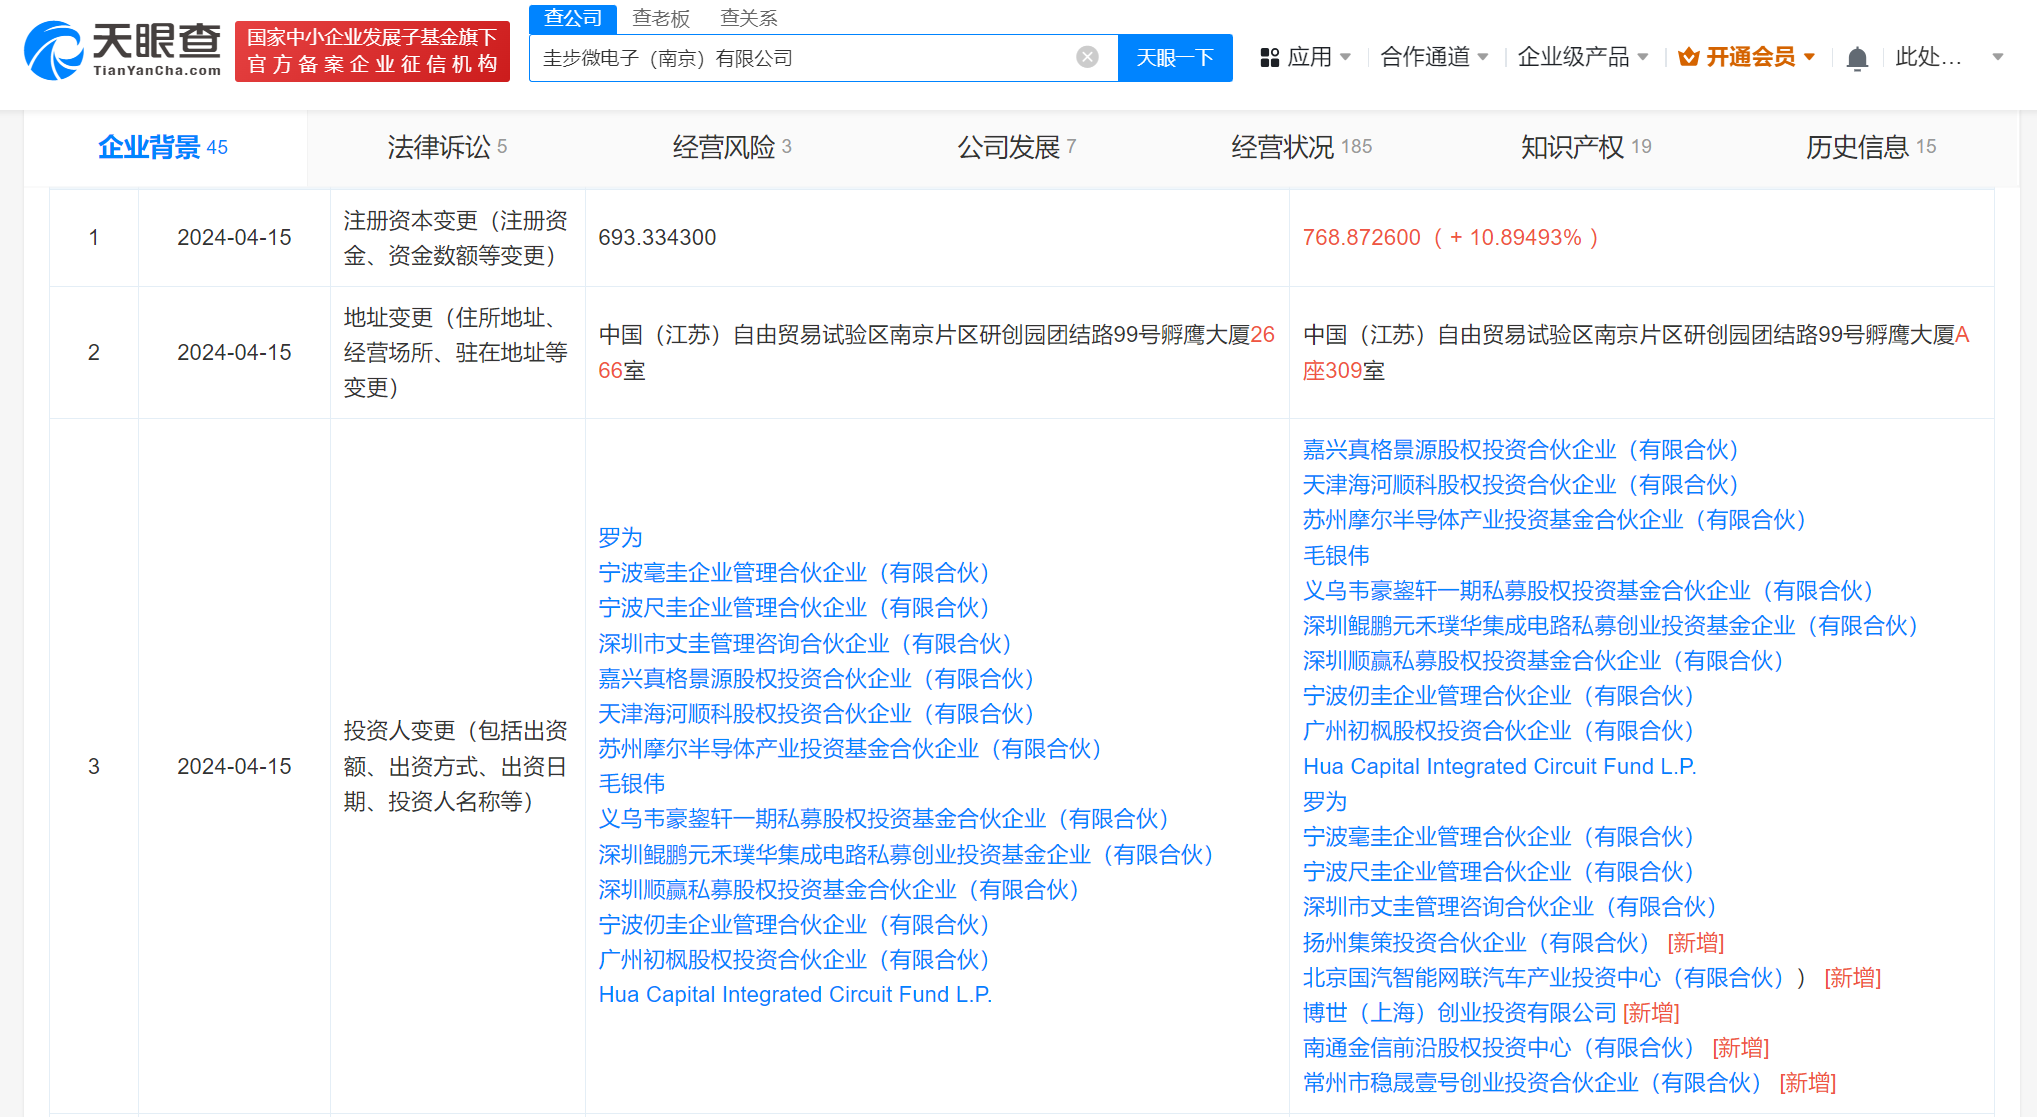Open the 企业背景 tab
This screenshot has height=1117, width=2037.
[163, 147]
